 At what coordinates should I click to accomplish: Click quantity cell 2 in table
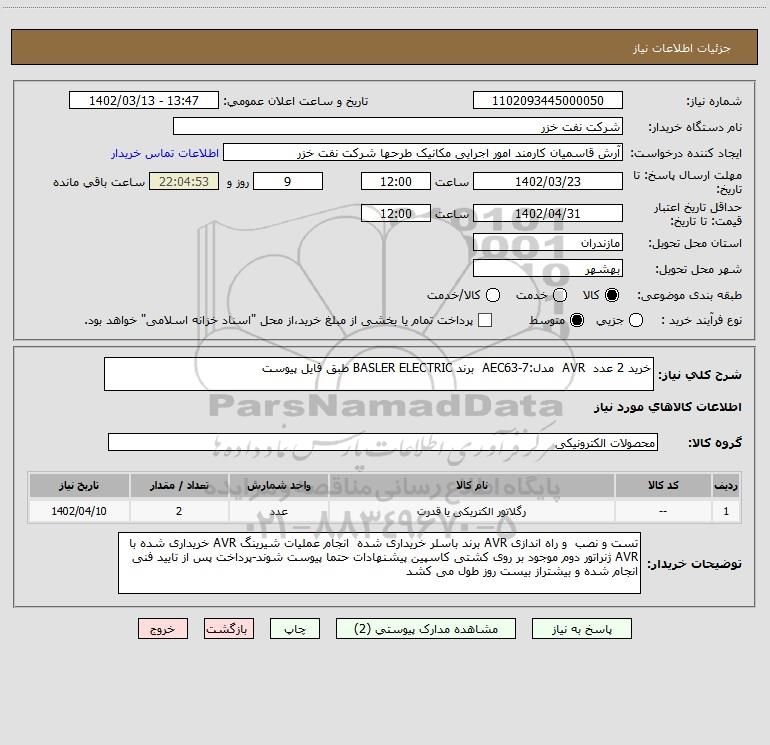pos(179,511)
